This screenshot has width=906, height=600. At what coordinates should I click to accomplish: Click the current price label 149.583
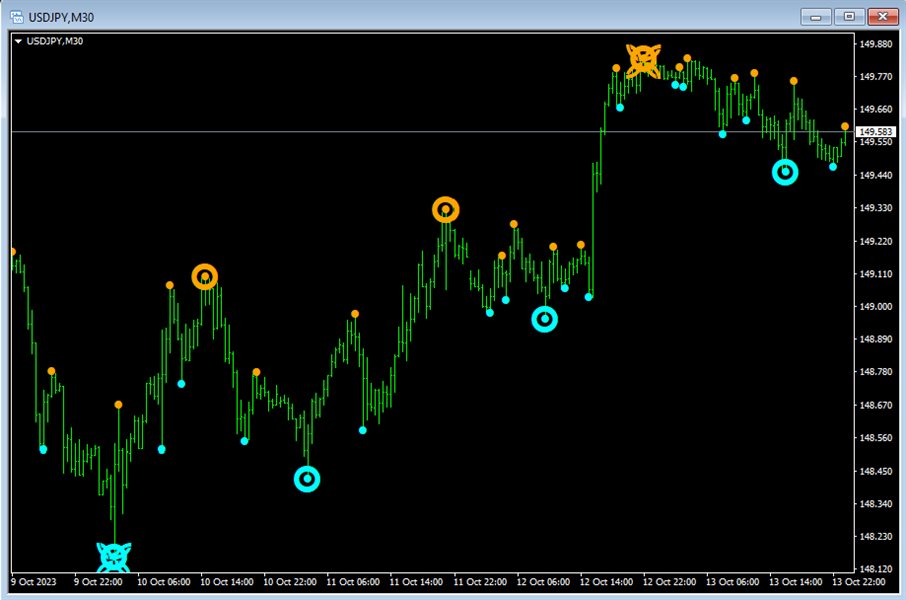876,132
